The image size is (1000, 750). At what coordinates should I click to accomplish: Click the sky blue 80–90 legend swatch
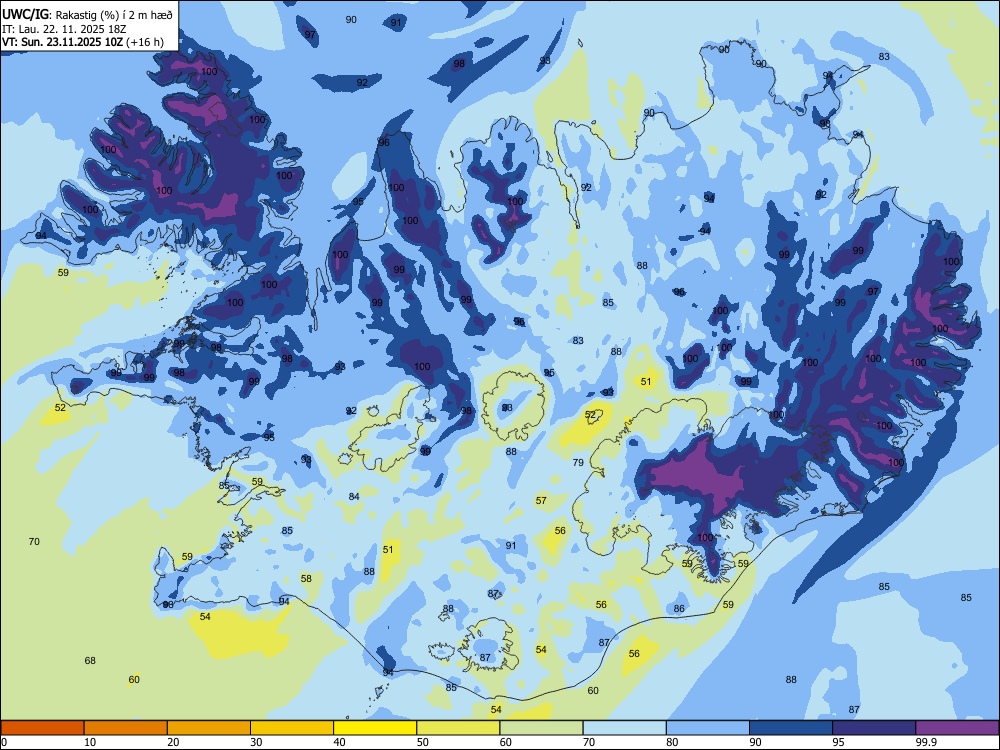708,728
